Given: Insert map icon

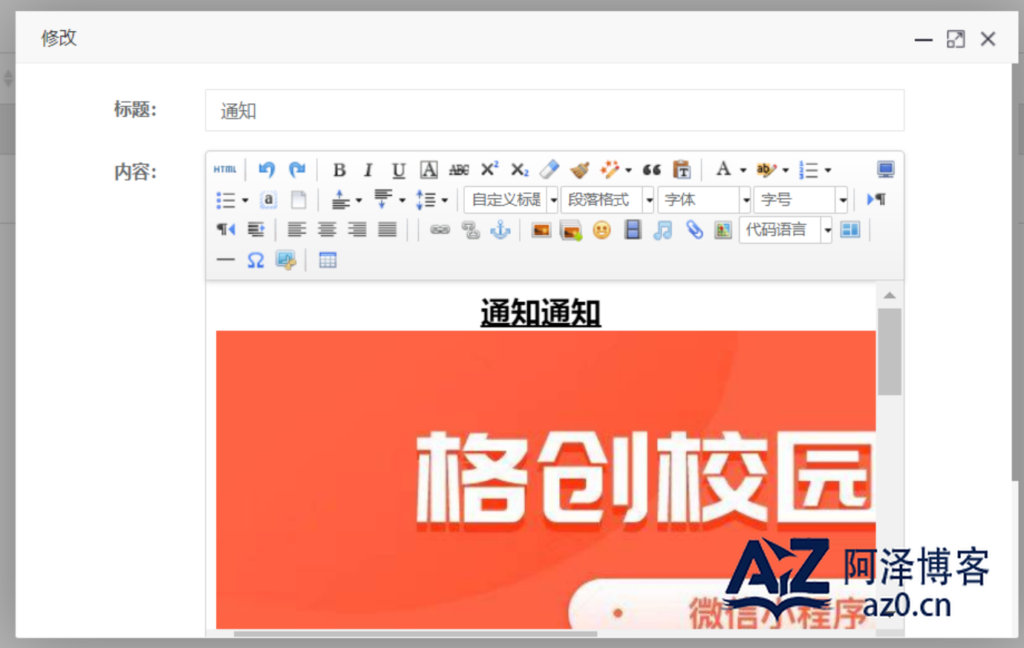Looking at the screenshot, I should [723, 230].
